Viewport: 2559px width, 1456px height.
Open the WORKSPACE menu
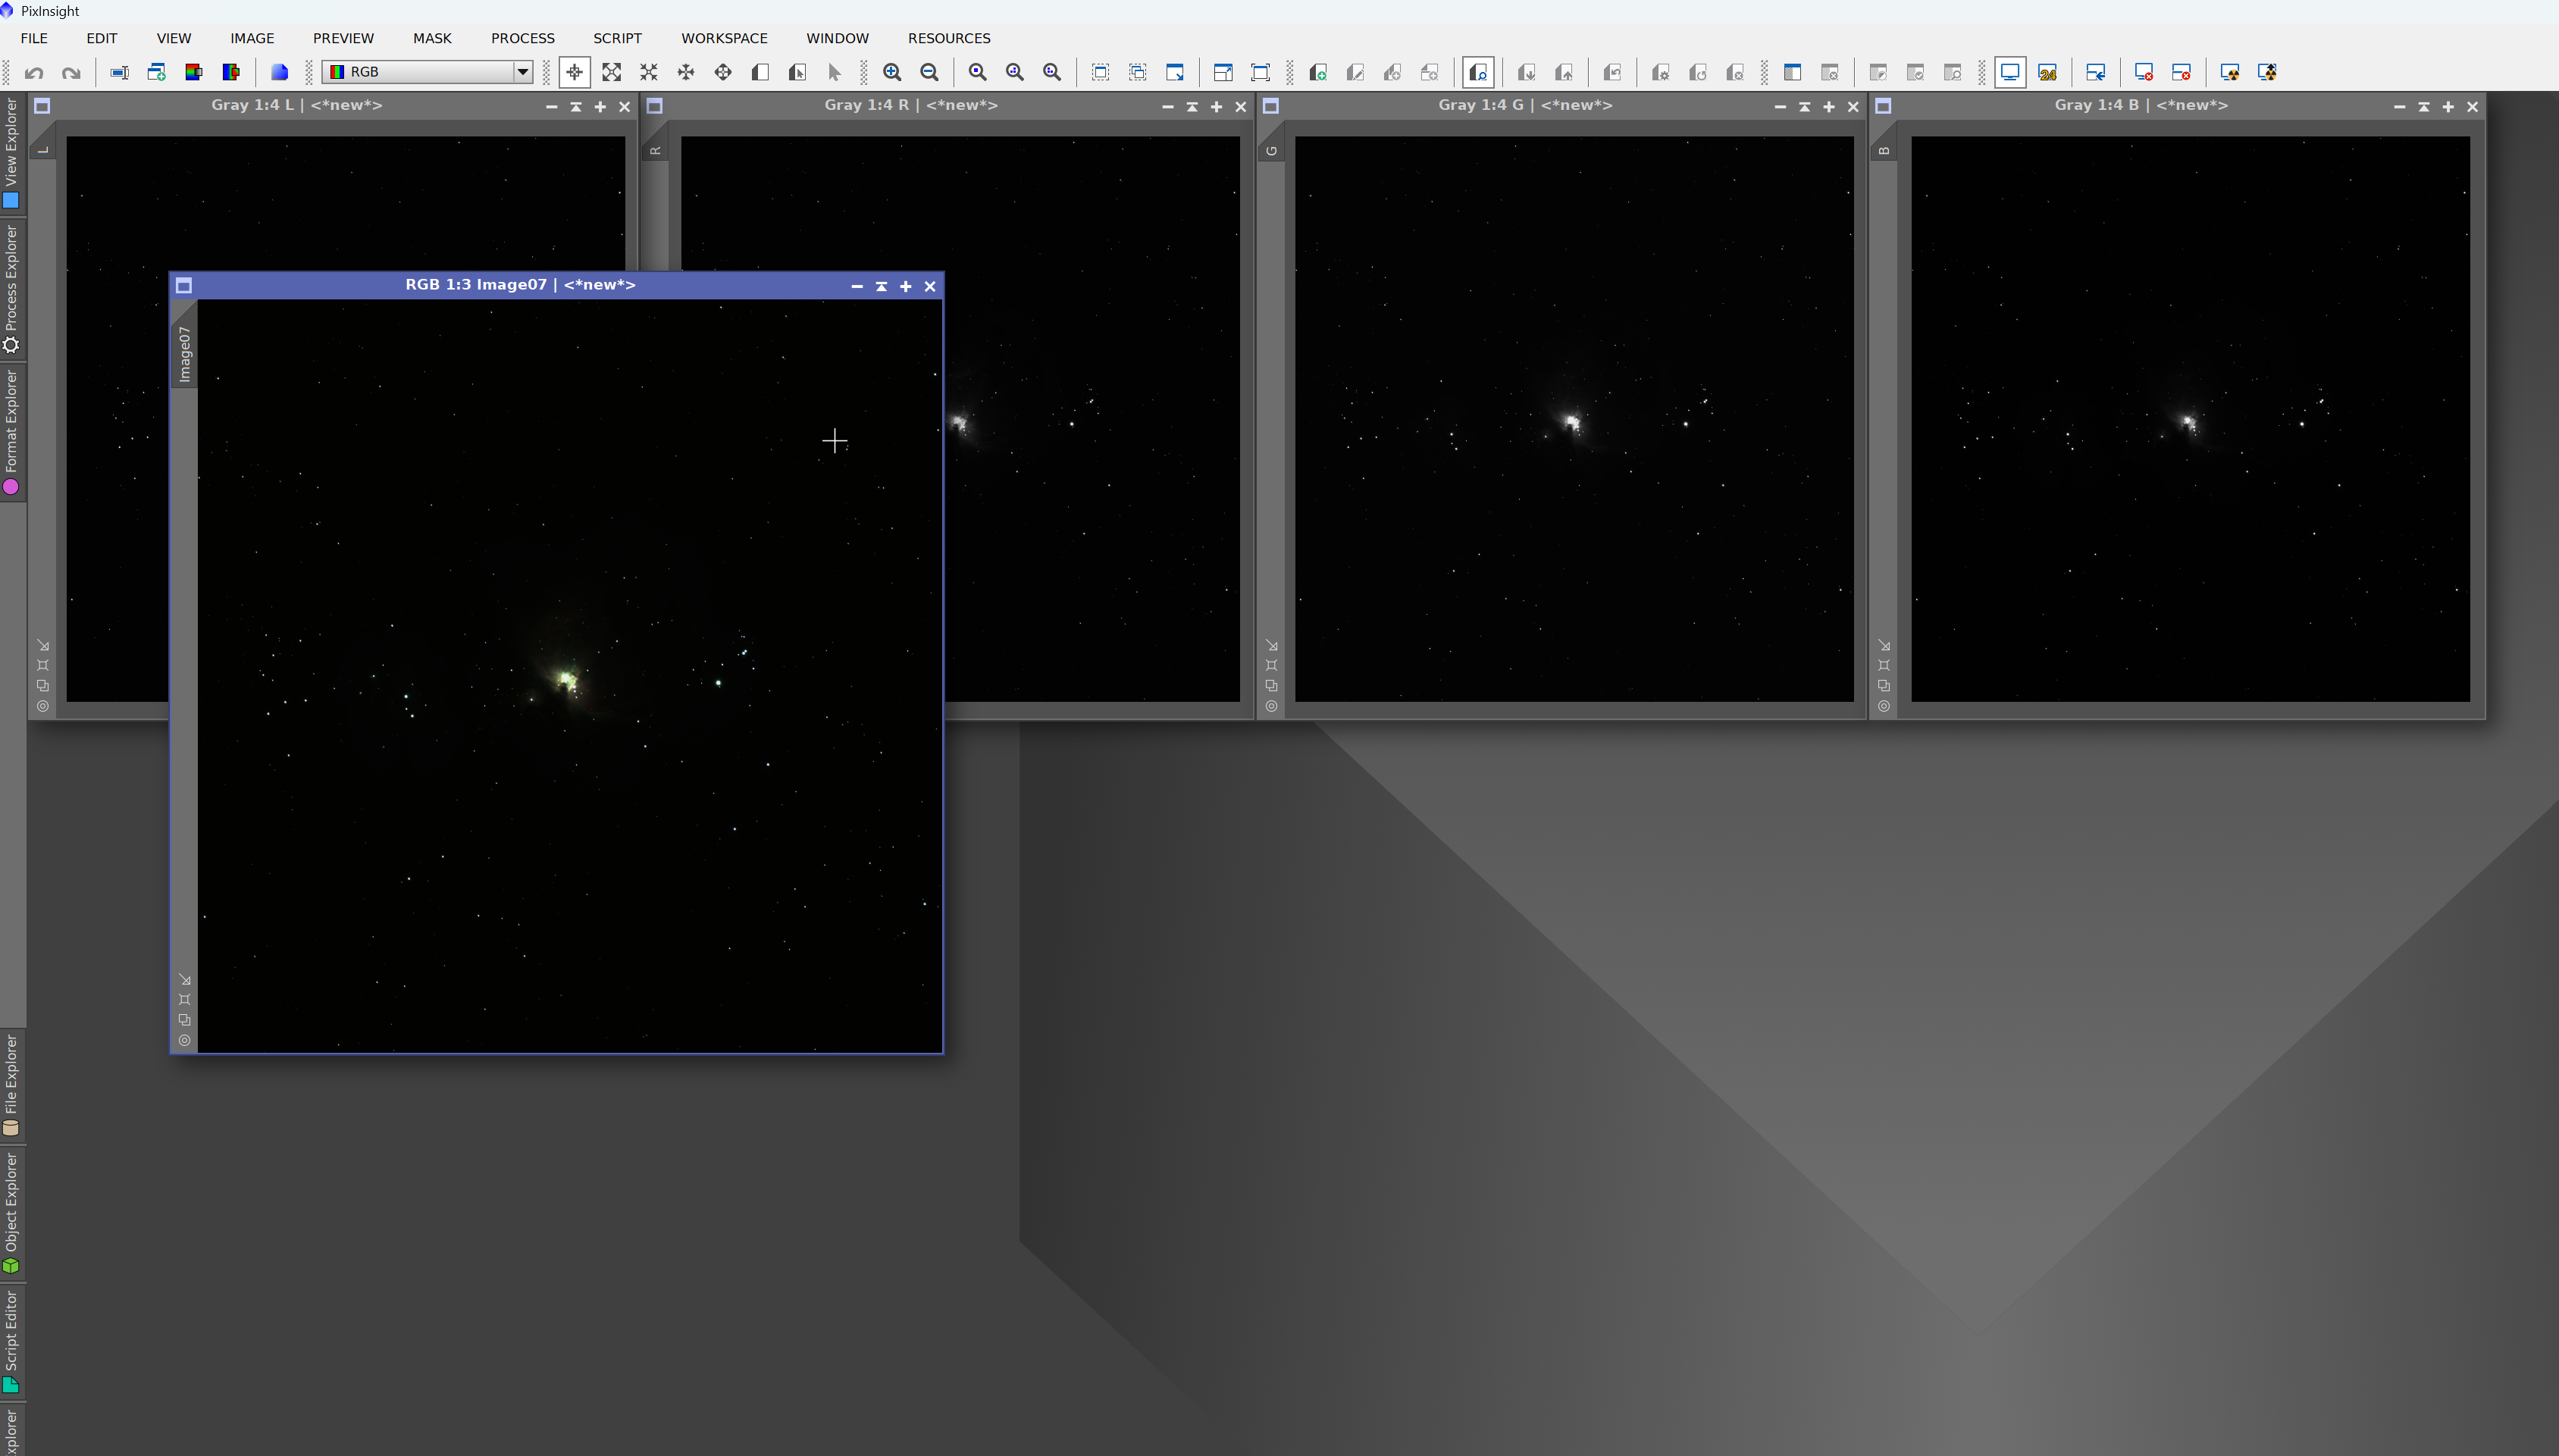[x=724, y=38]
